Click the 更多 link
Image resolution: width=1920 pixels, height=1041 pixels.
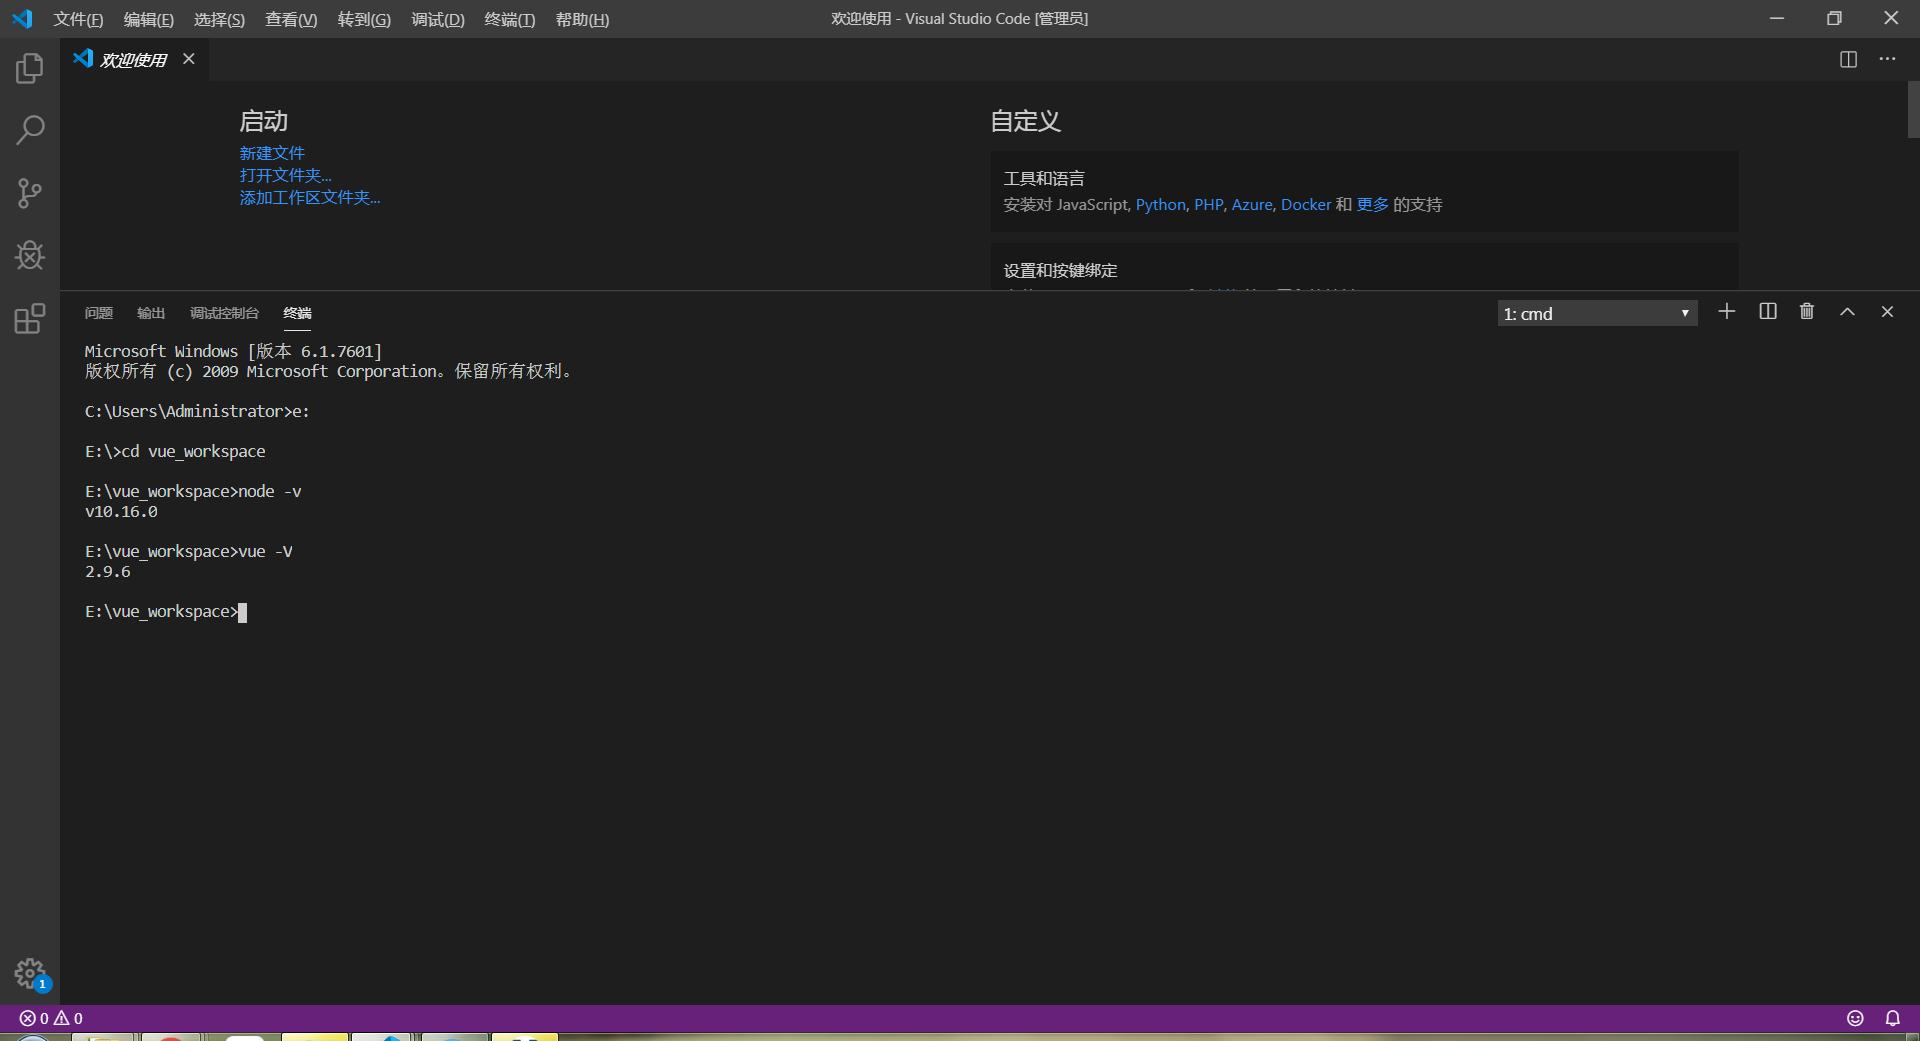pos(1372,204)
